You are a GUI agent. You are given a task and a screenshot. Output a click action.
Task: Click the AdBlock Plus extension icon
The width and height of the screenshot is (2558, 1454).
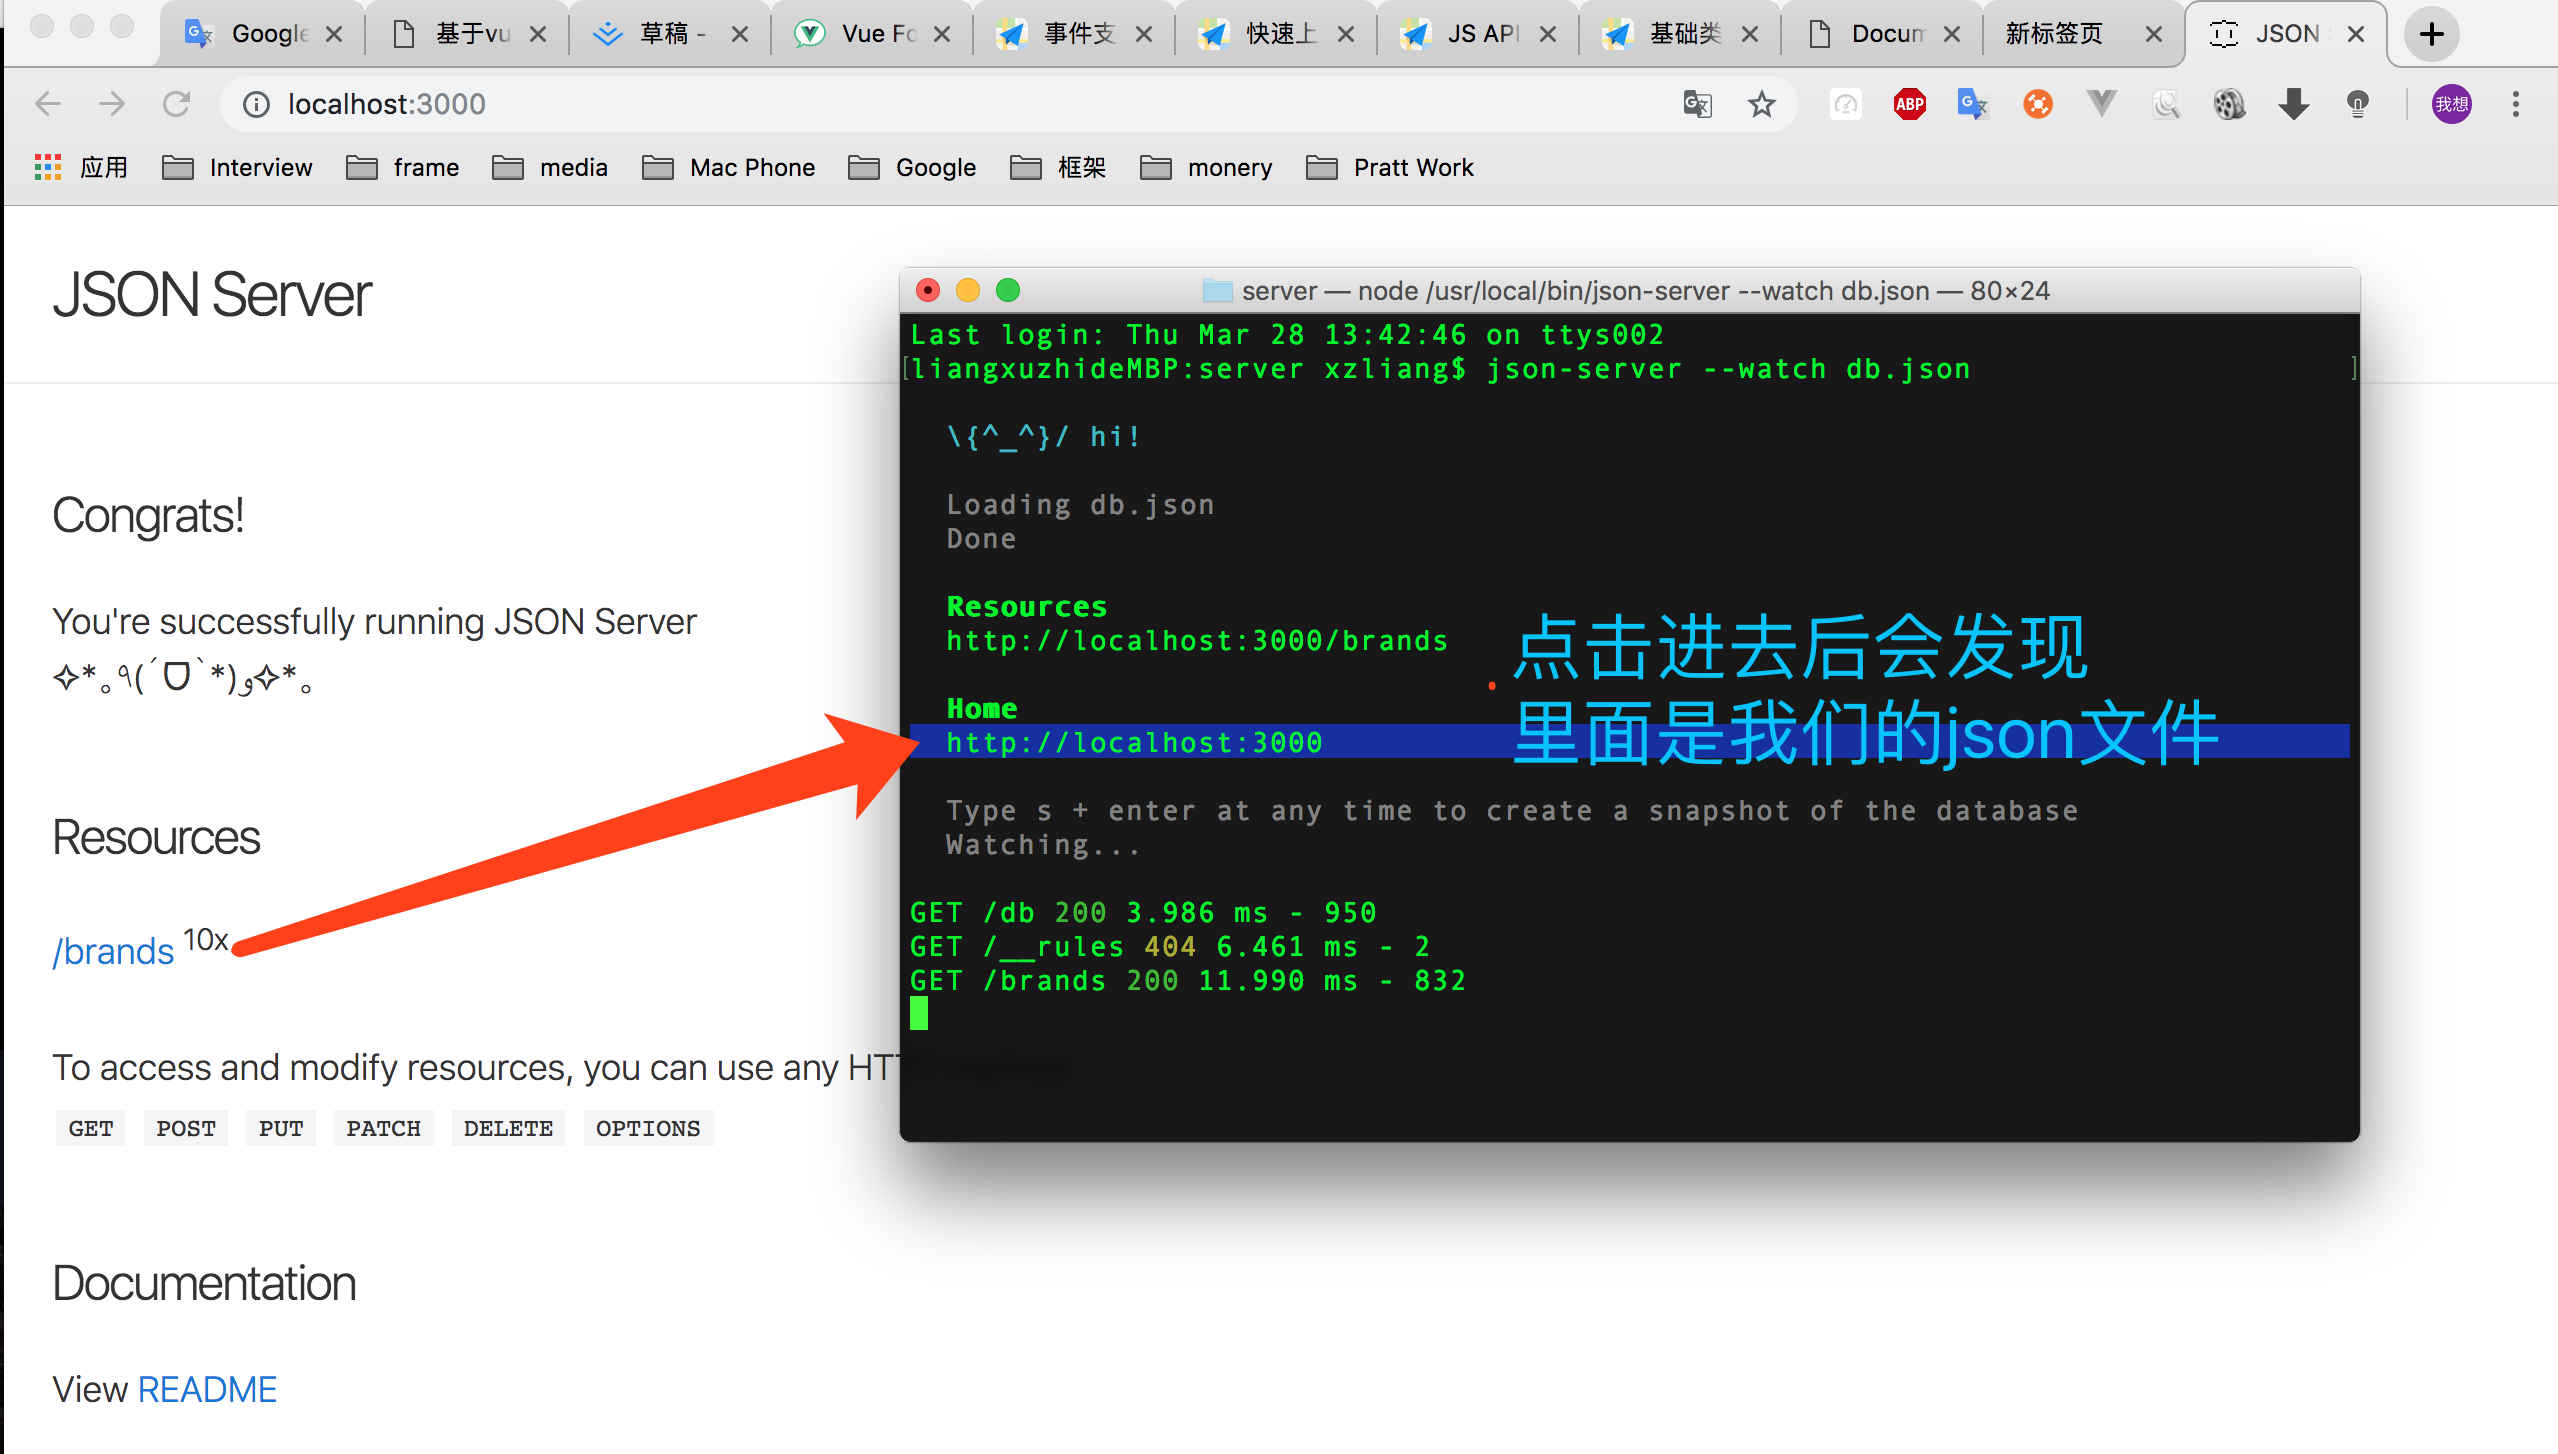(1909, 104)
